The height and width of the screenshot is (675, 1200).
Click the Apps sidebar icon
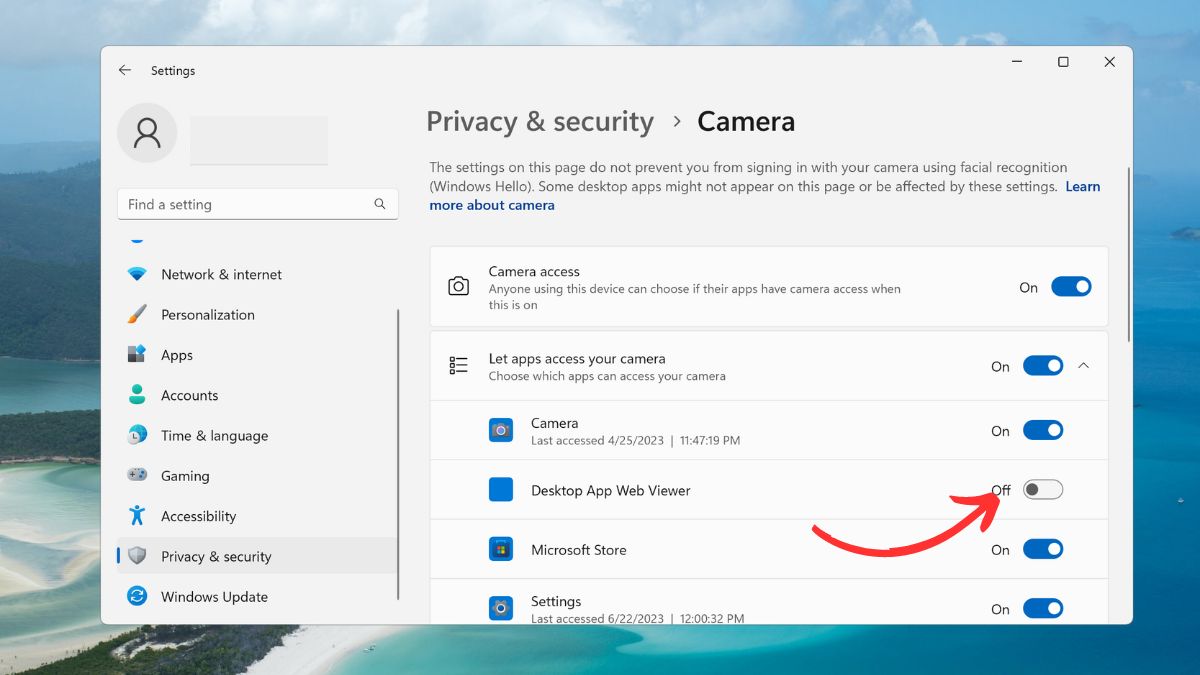pos(137,355)
